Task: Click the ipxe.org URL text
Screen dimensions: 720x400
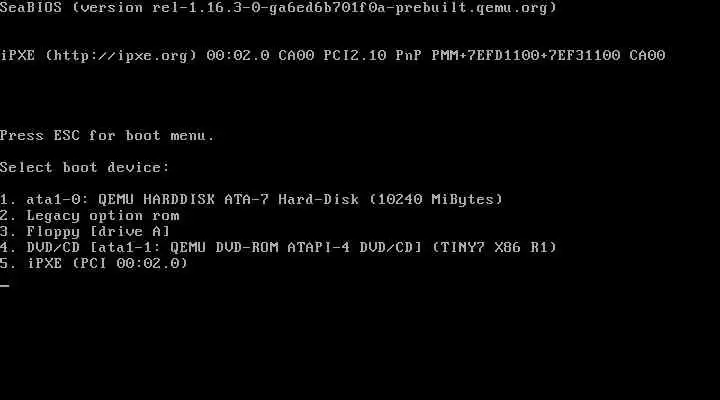Action: pyautogui.click(x=121, y=56)
